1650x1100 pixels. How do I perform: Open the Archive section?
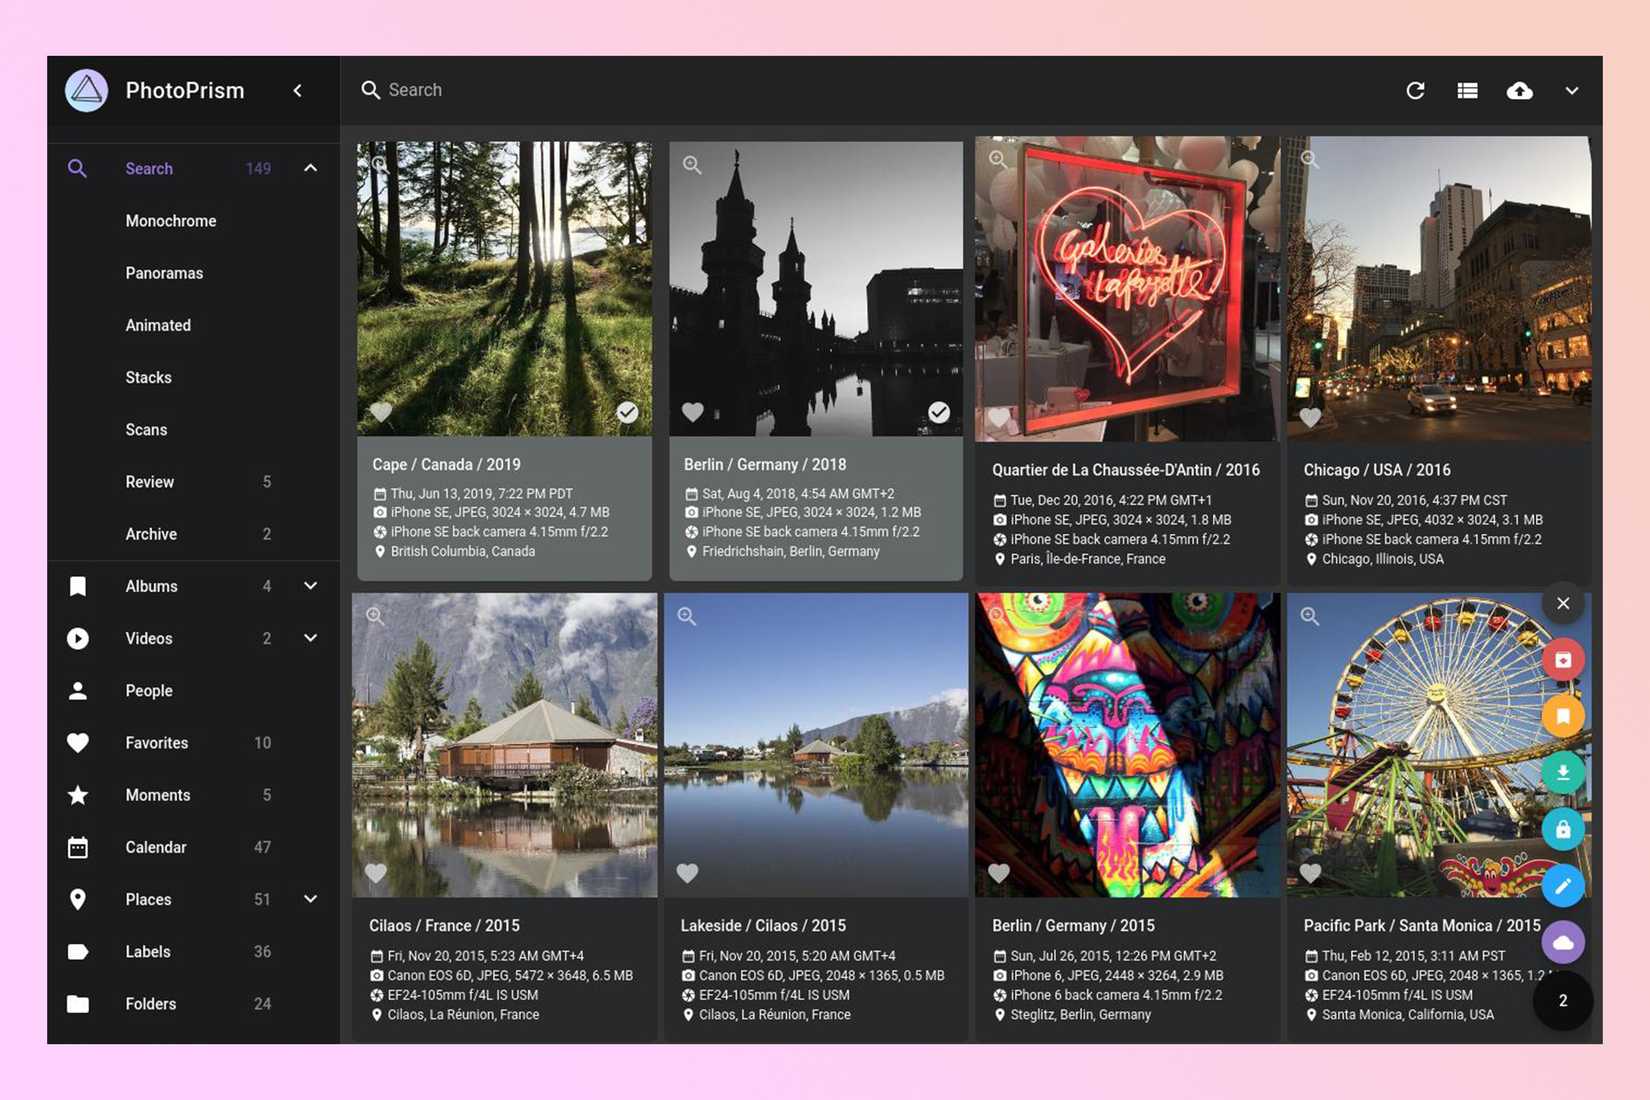point(151,534)
